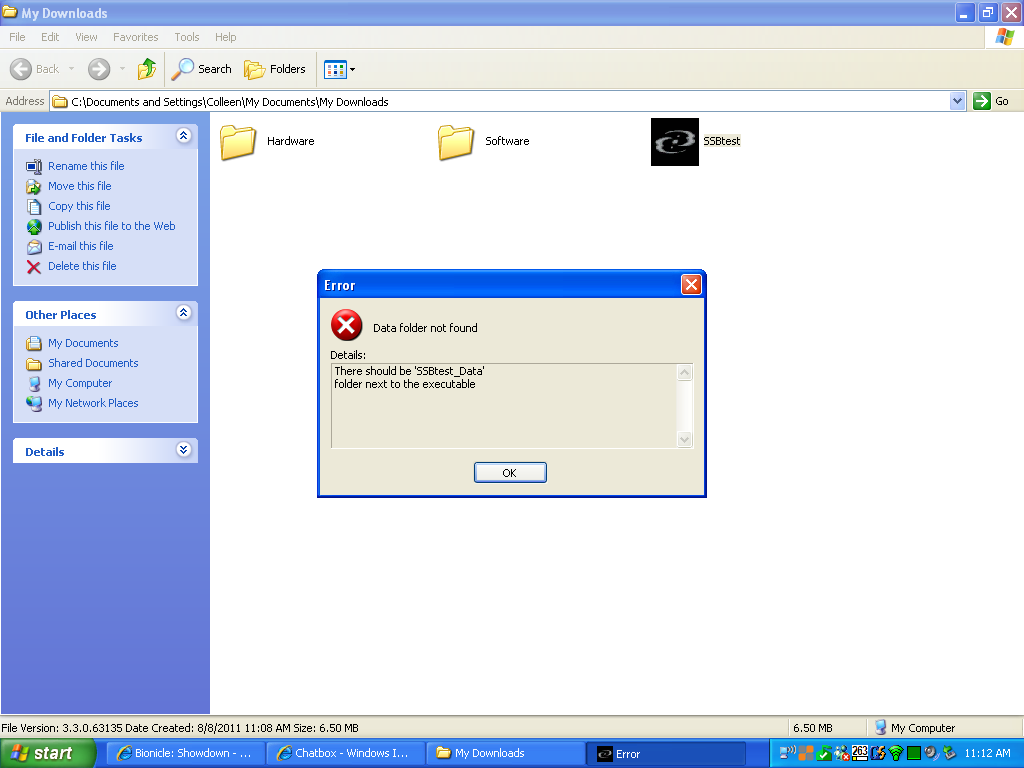Click Move this file
Viewport: 1024px width, 768px height.
pos(80,186)
